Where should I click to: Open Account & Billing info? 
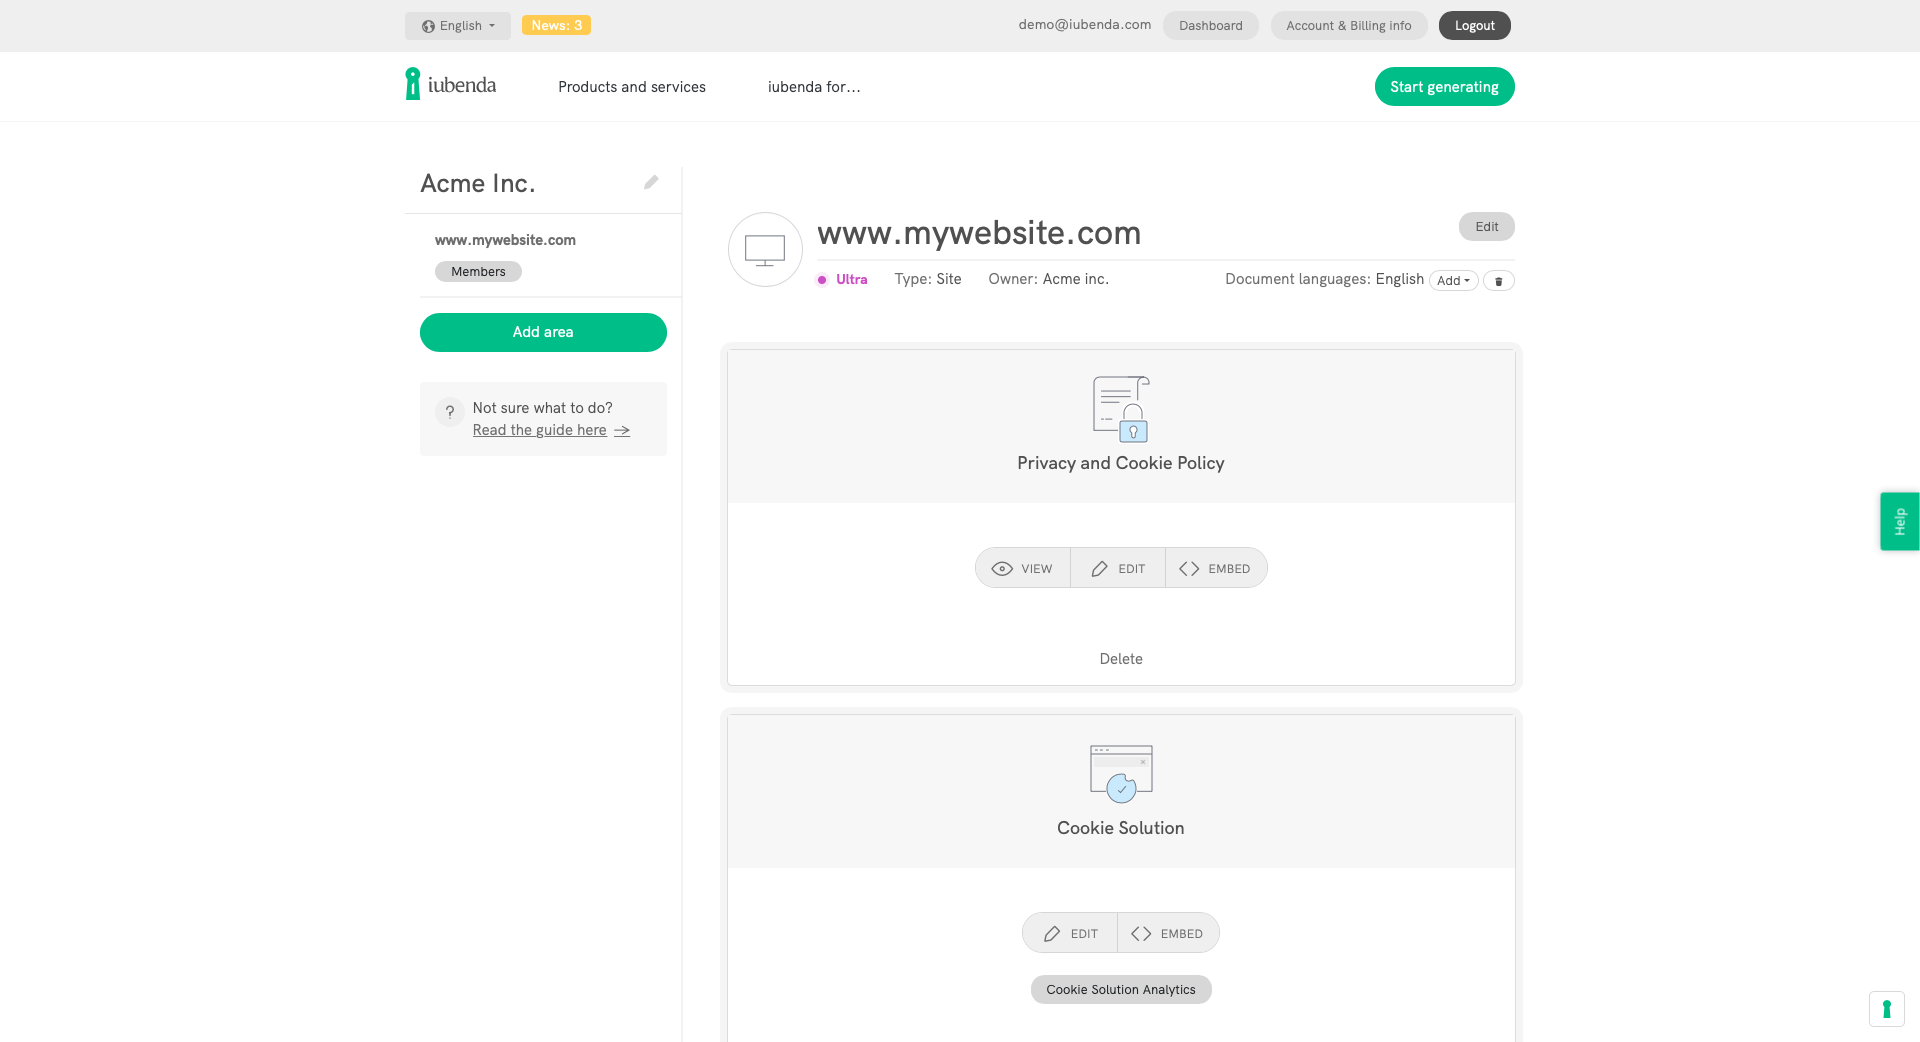[x=1348, y=26]
